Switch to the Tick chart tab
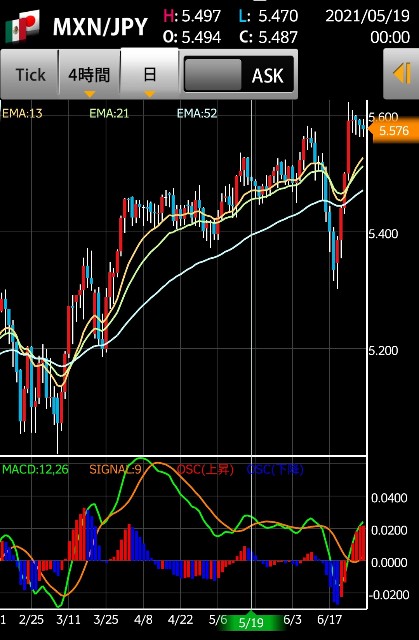This screenshot has width=419, height=640. click(x=30, y=75)
